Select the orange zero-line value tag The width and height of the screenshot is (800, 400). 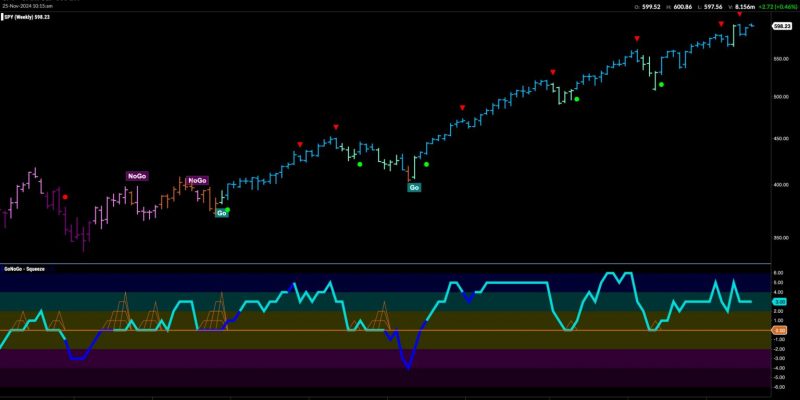pyautogui.click(x=779, y=331)
